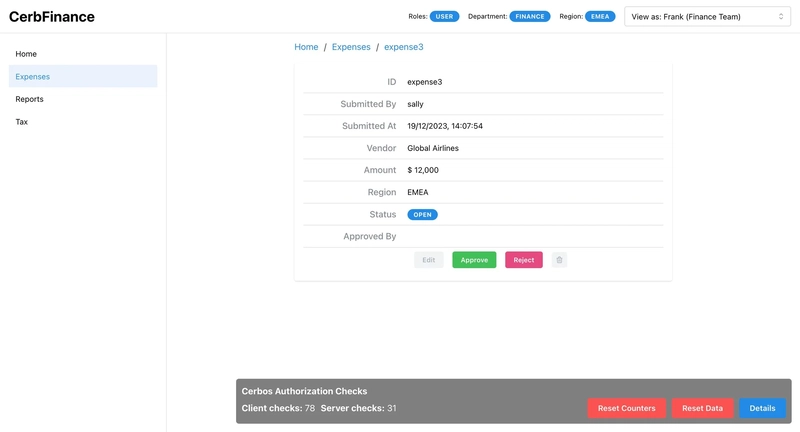The height and width of the screenshot is (432, 800).
Task: Click the OPEN status badge
Action: [x=422, y=215]
